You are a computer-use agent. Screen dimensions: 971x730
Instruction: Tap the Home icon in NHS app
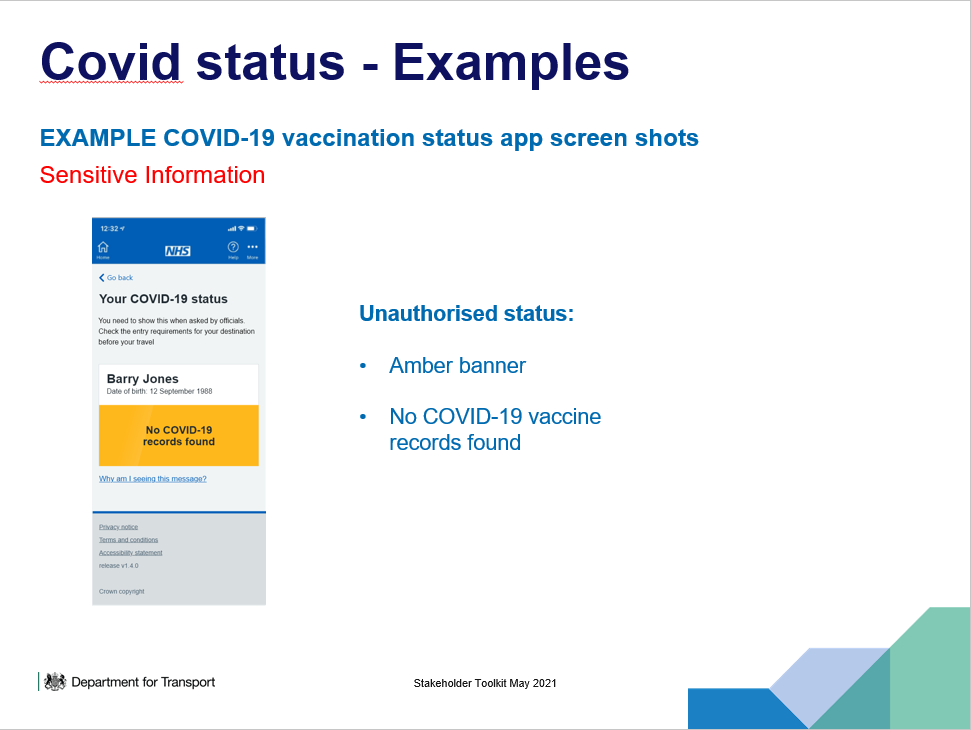[103, 249]
